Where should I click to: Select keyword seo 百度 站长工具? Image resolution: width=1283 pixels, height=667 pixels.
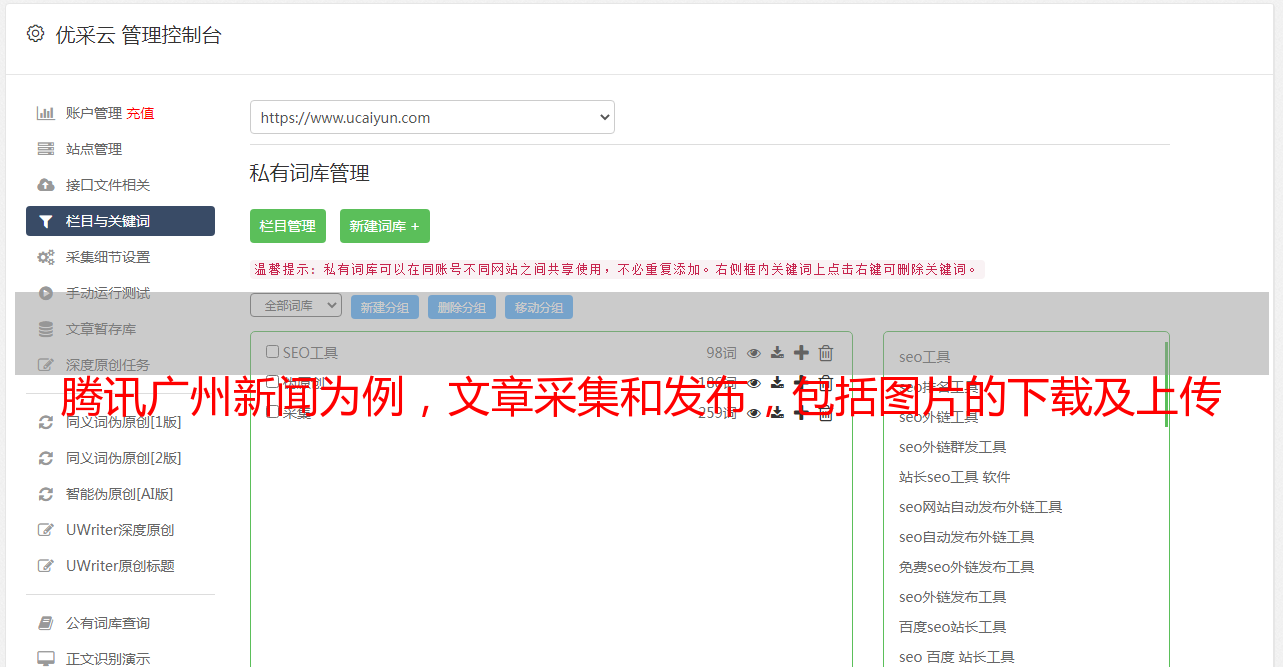pos(957,657)
